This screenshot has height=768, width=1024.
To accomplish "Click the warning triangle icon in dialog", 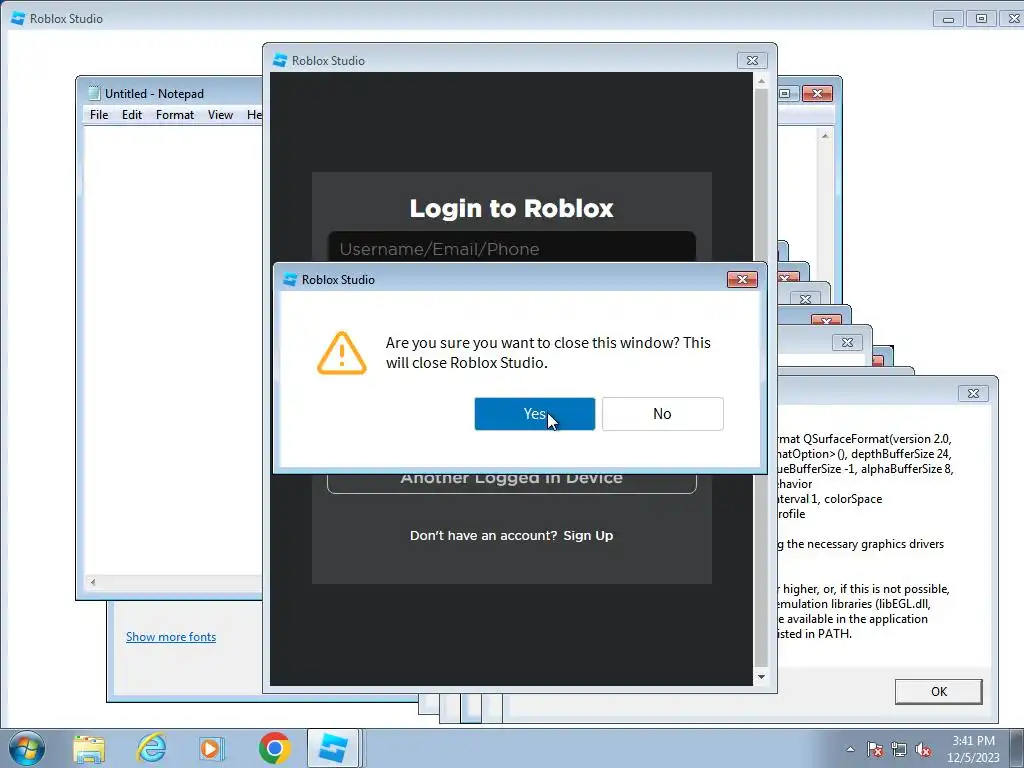I will [342, 353].
